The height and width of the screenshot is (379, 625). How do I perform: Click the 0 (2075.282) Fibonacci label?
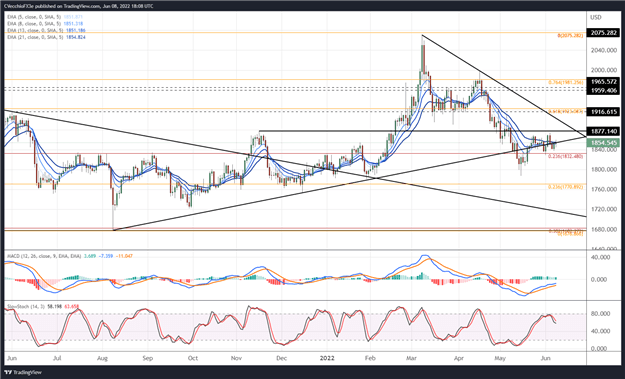[570, 35]
